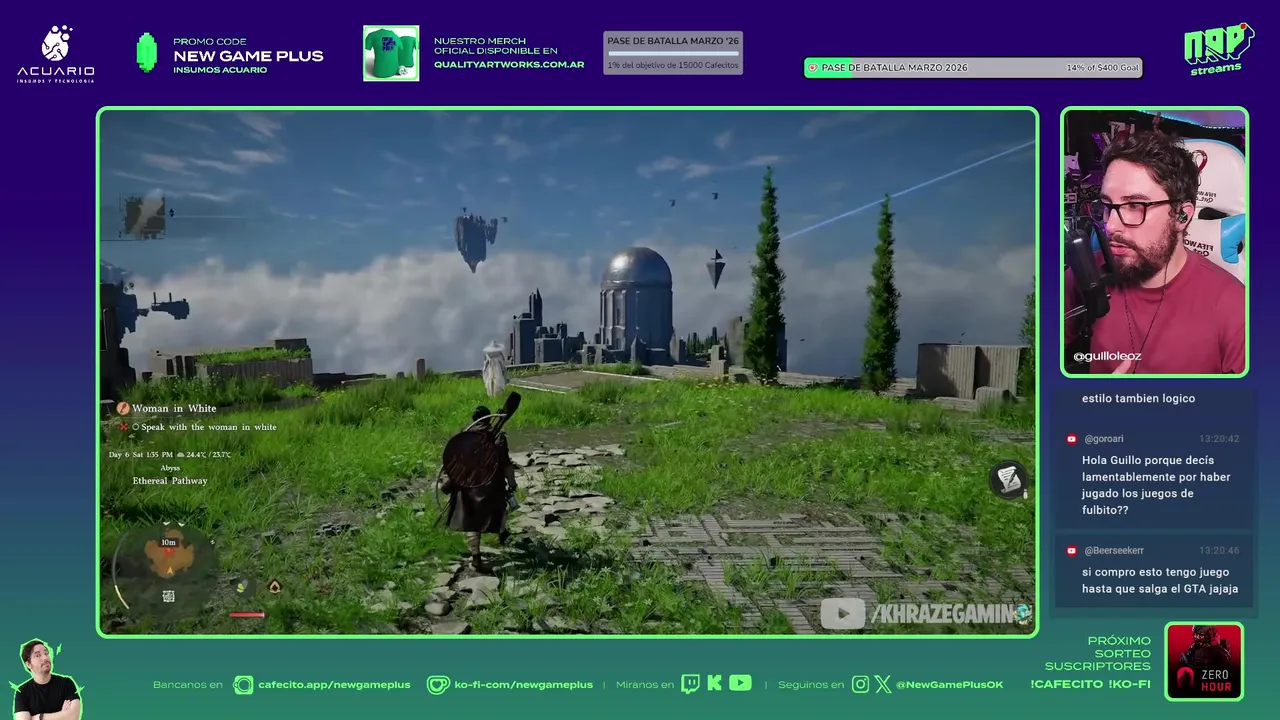This screenshot has height=720, width=1280.
Task: Click the 'estilo tambien logico' chat message
Action: [x=1138, y=398]
